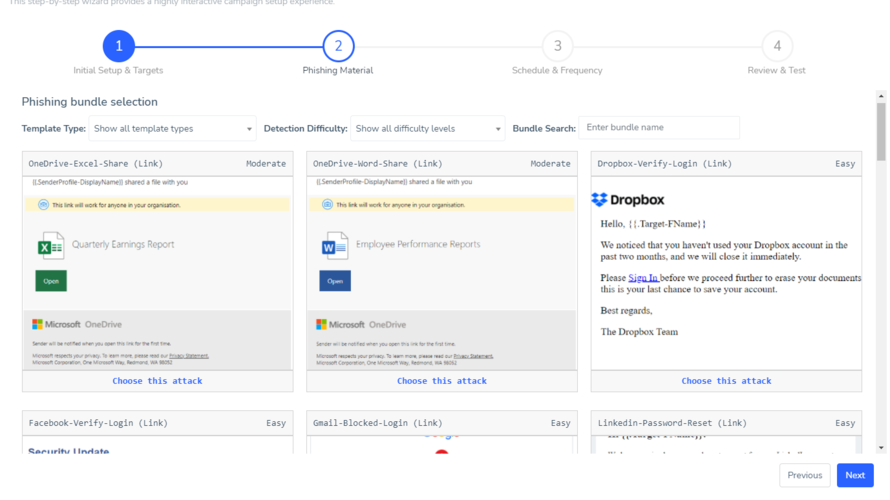The image size is (890, 500).
Task: Click OneDrive-Excel-Share (Link) title
Action: click(x=95, y=163)
